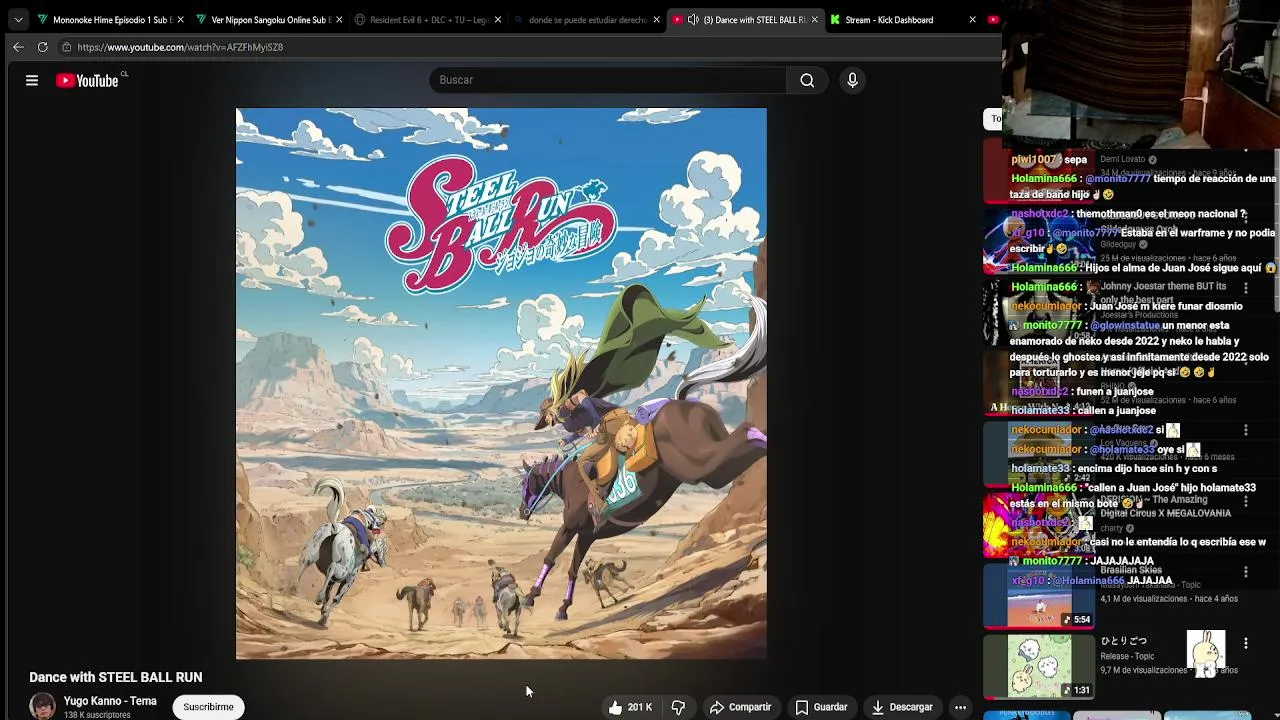The image size is (1280, 720).
Task: Close the Stream Kick Dashboard tab
Action: click(972, 19)
